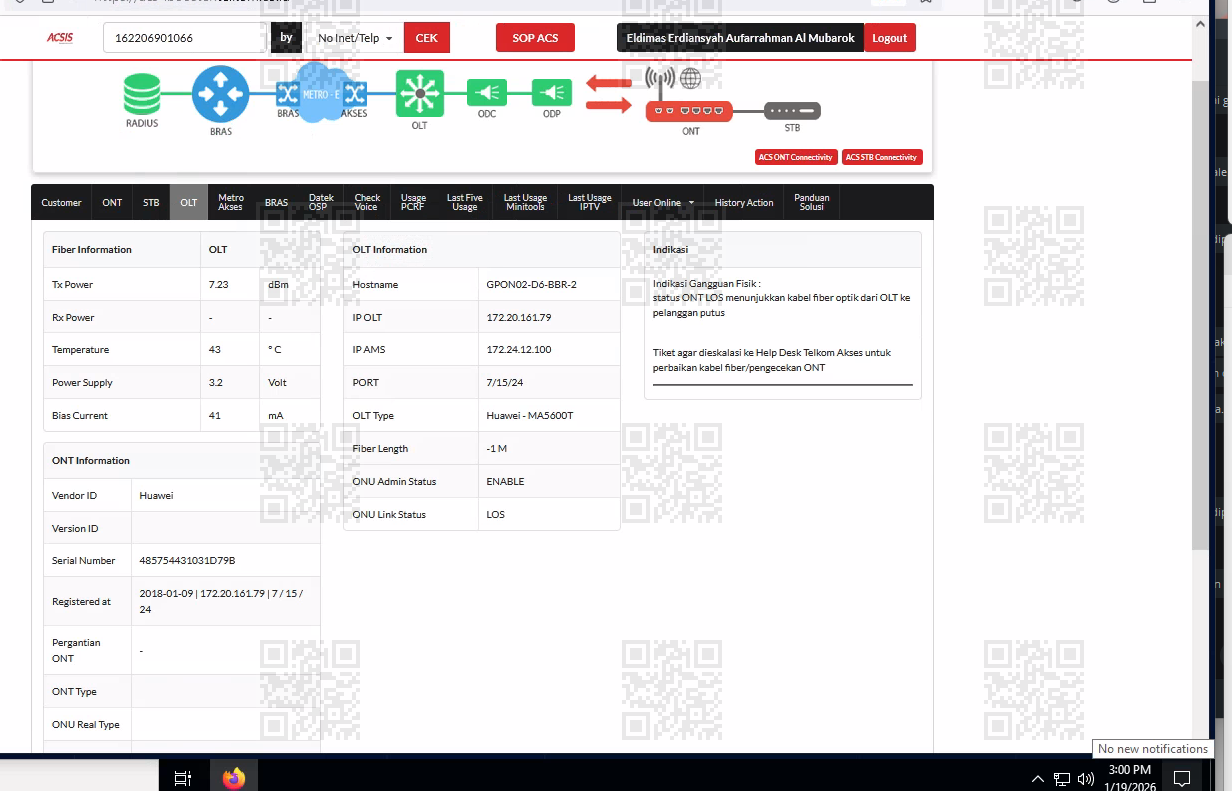
Task: Click IP OLT value 172.20.161.79
Action: tap(518, 318)
